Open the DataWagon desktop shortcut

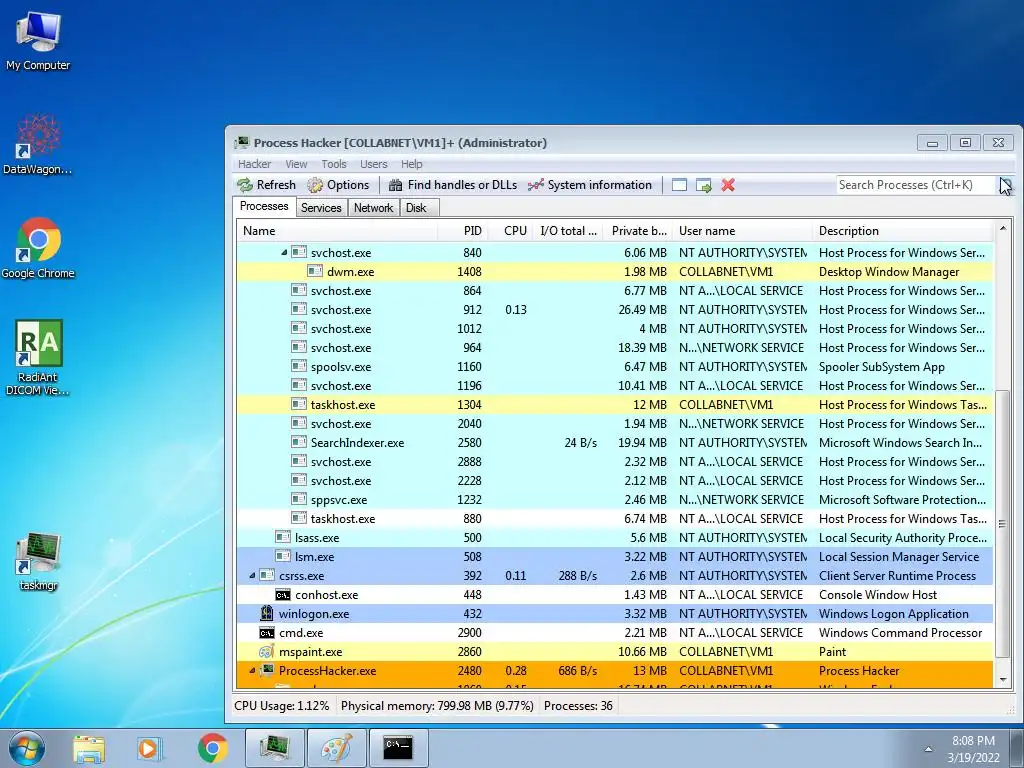point(38,143)
